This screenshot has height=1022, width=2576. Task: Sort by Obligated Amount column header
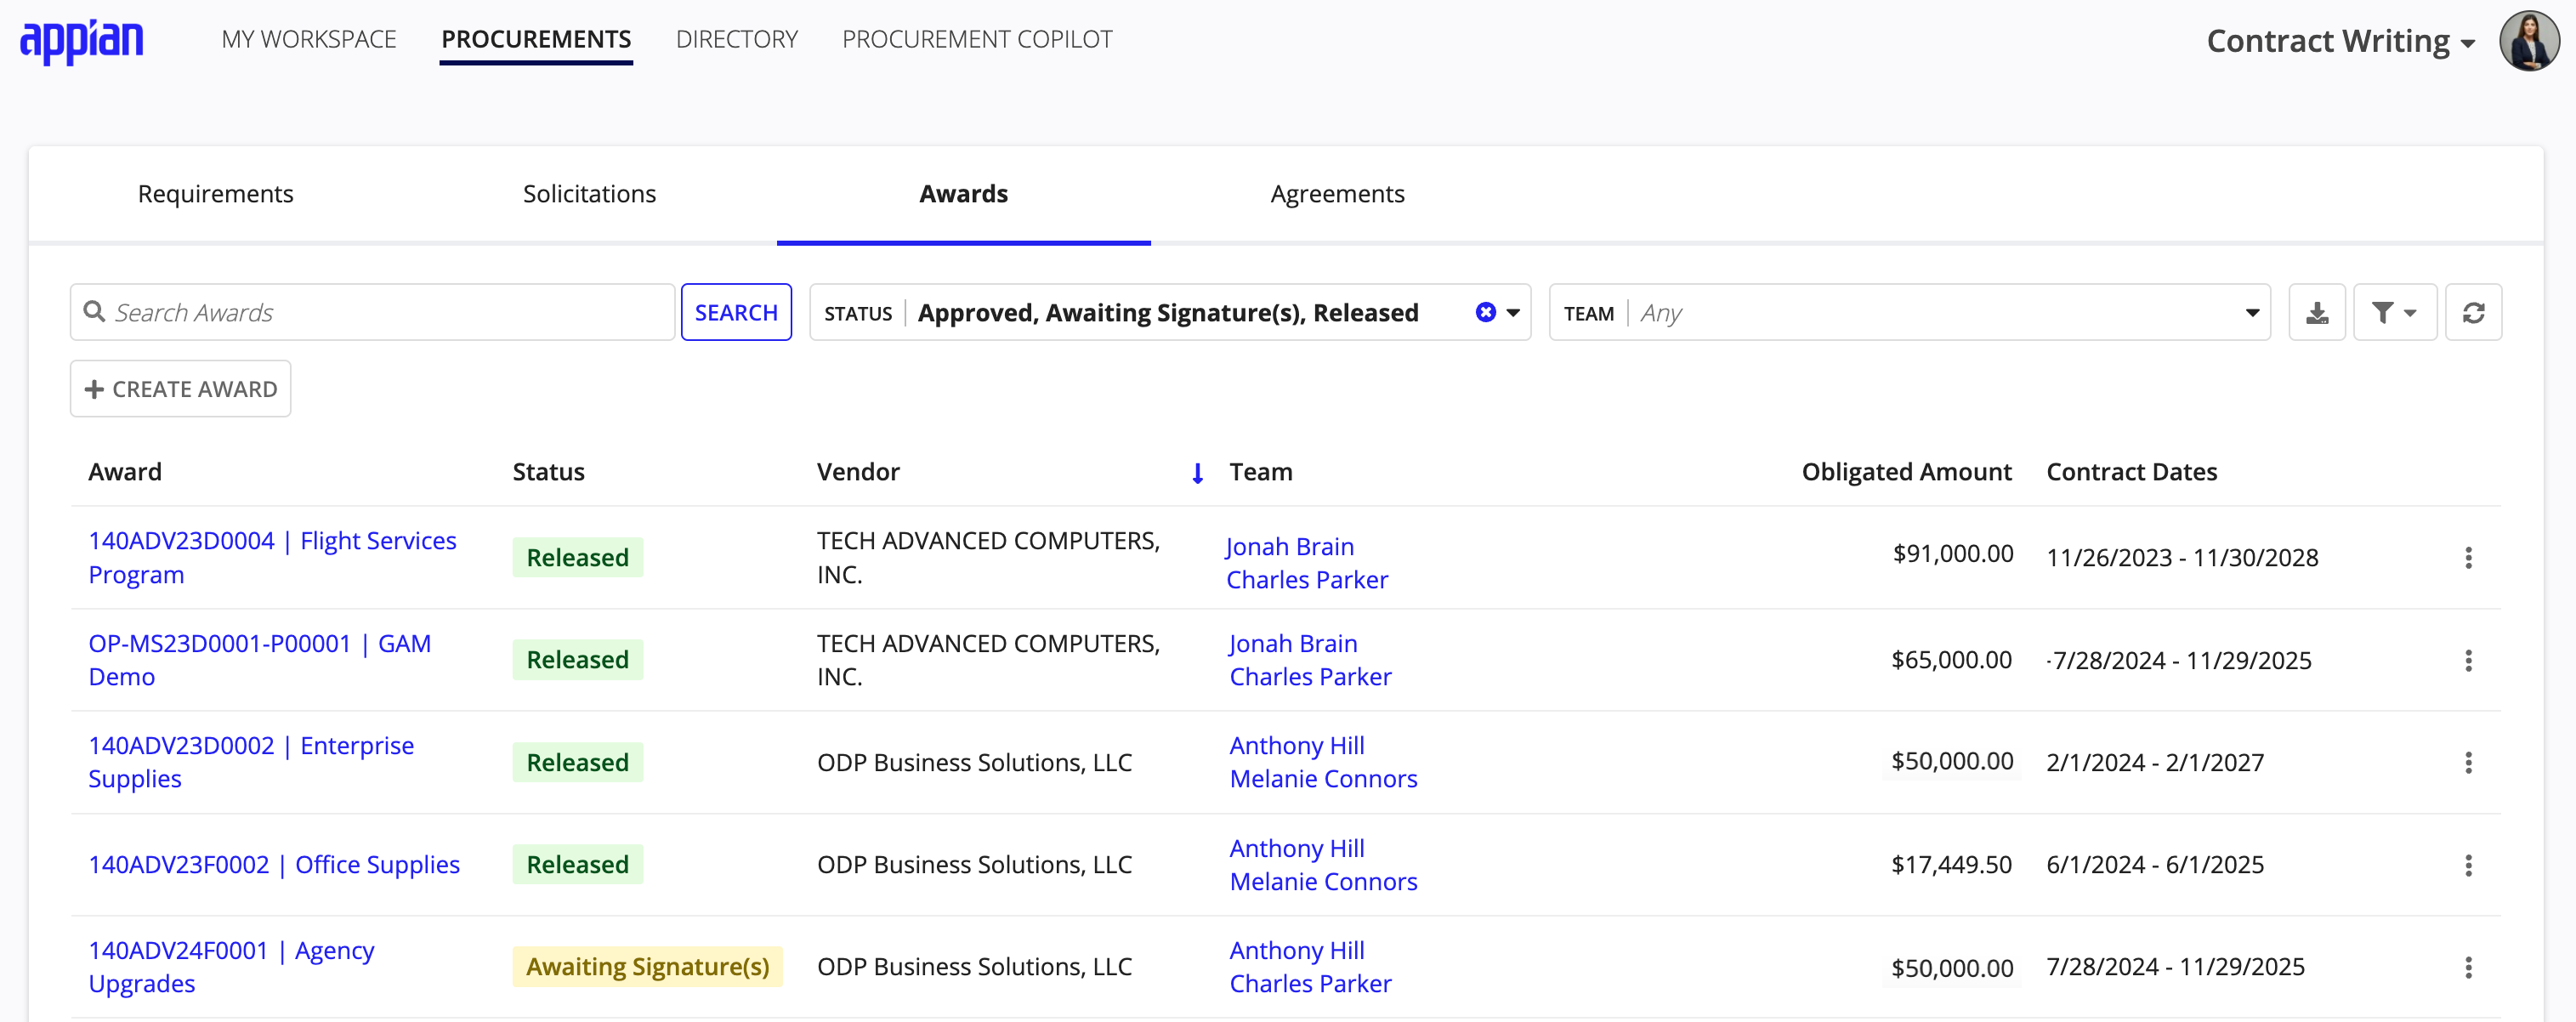coord(1906,472)
